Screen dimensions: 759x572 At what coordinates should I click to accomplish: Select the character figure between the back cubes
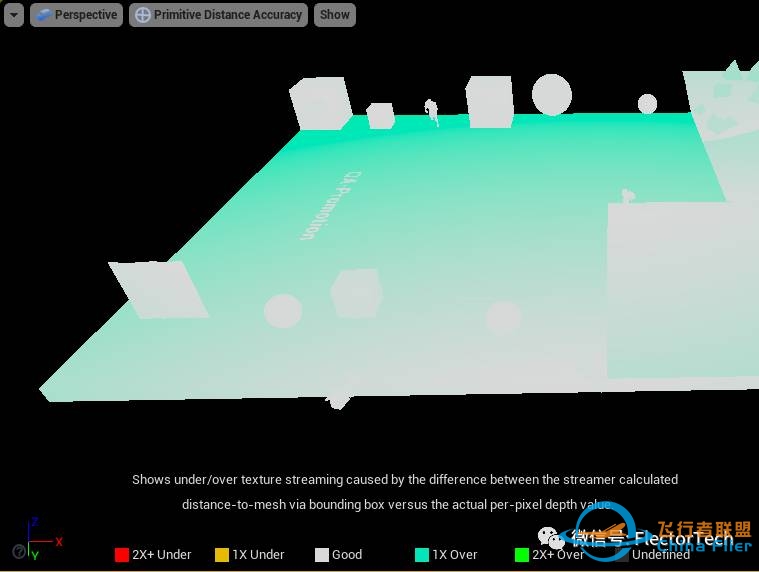point(432,111)
